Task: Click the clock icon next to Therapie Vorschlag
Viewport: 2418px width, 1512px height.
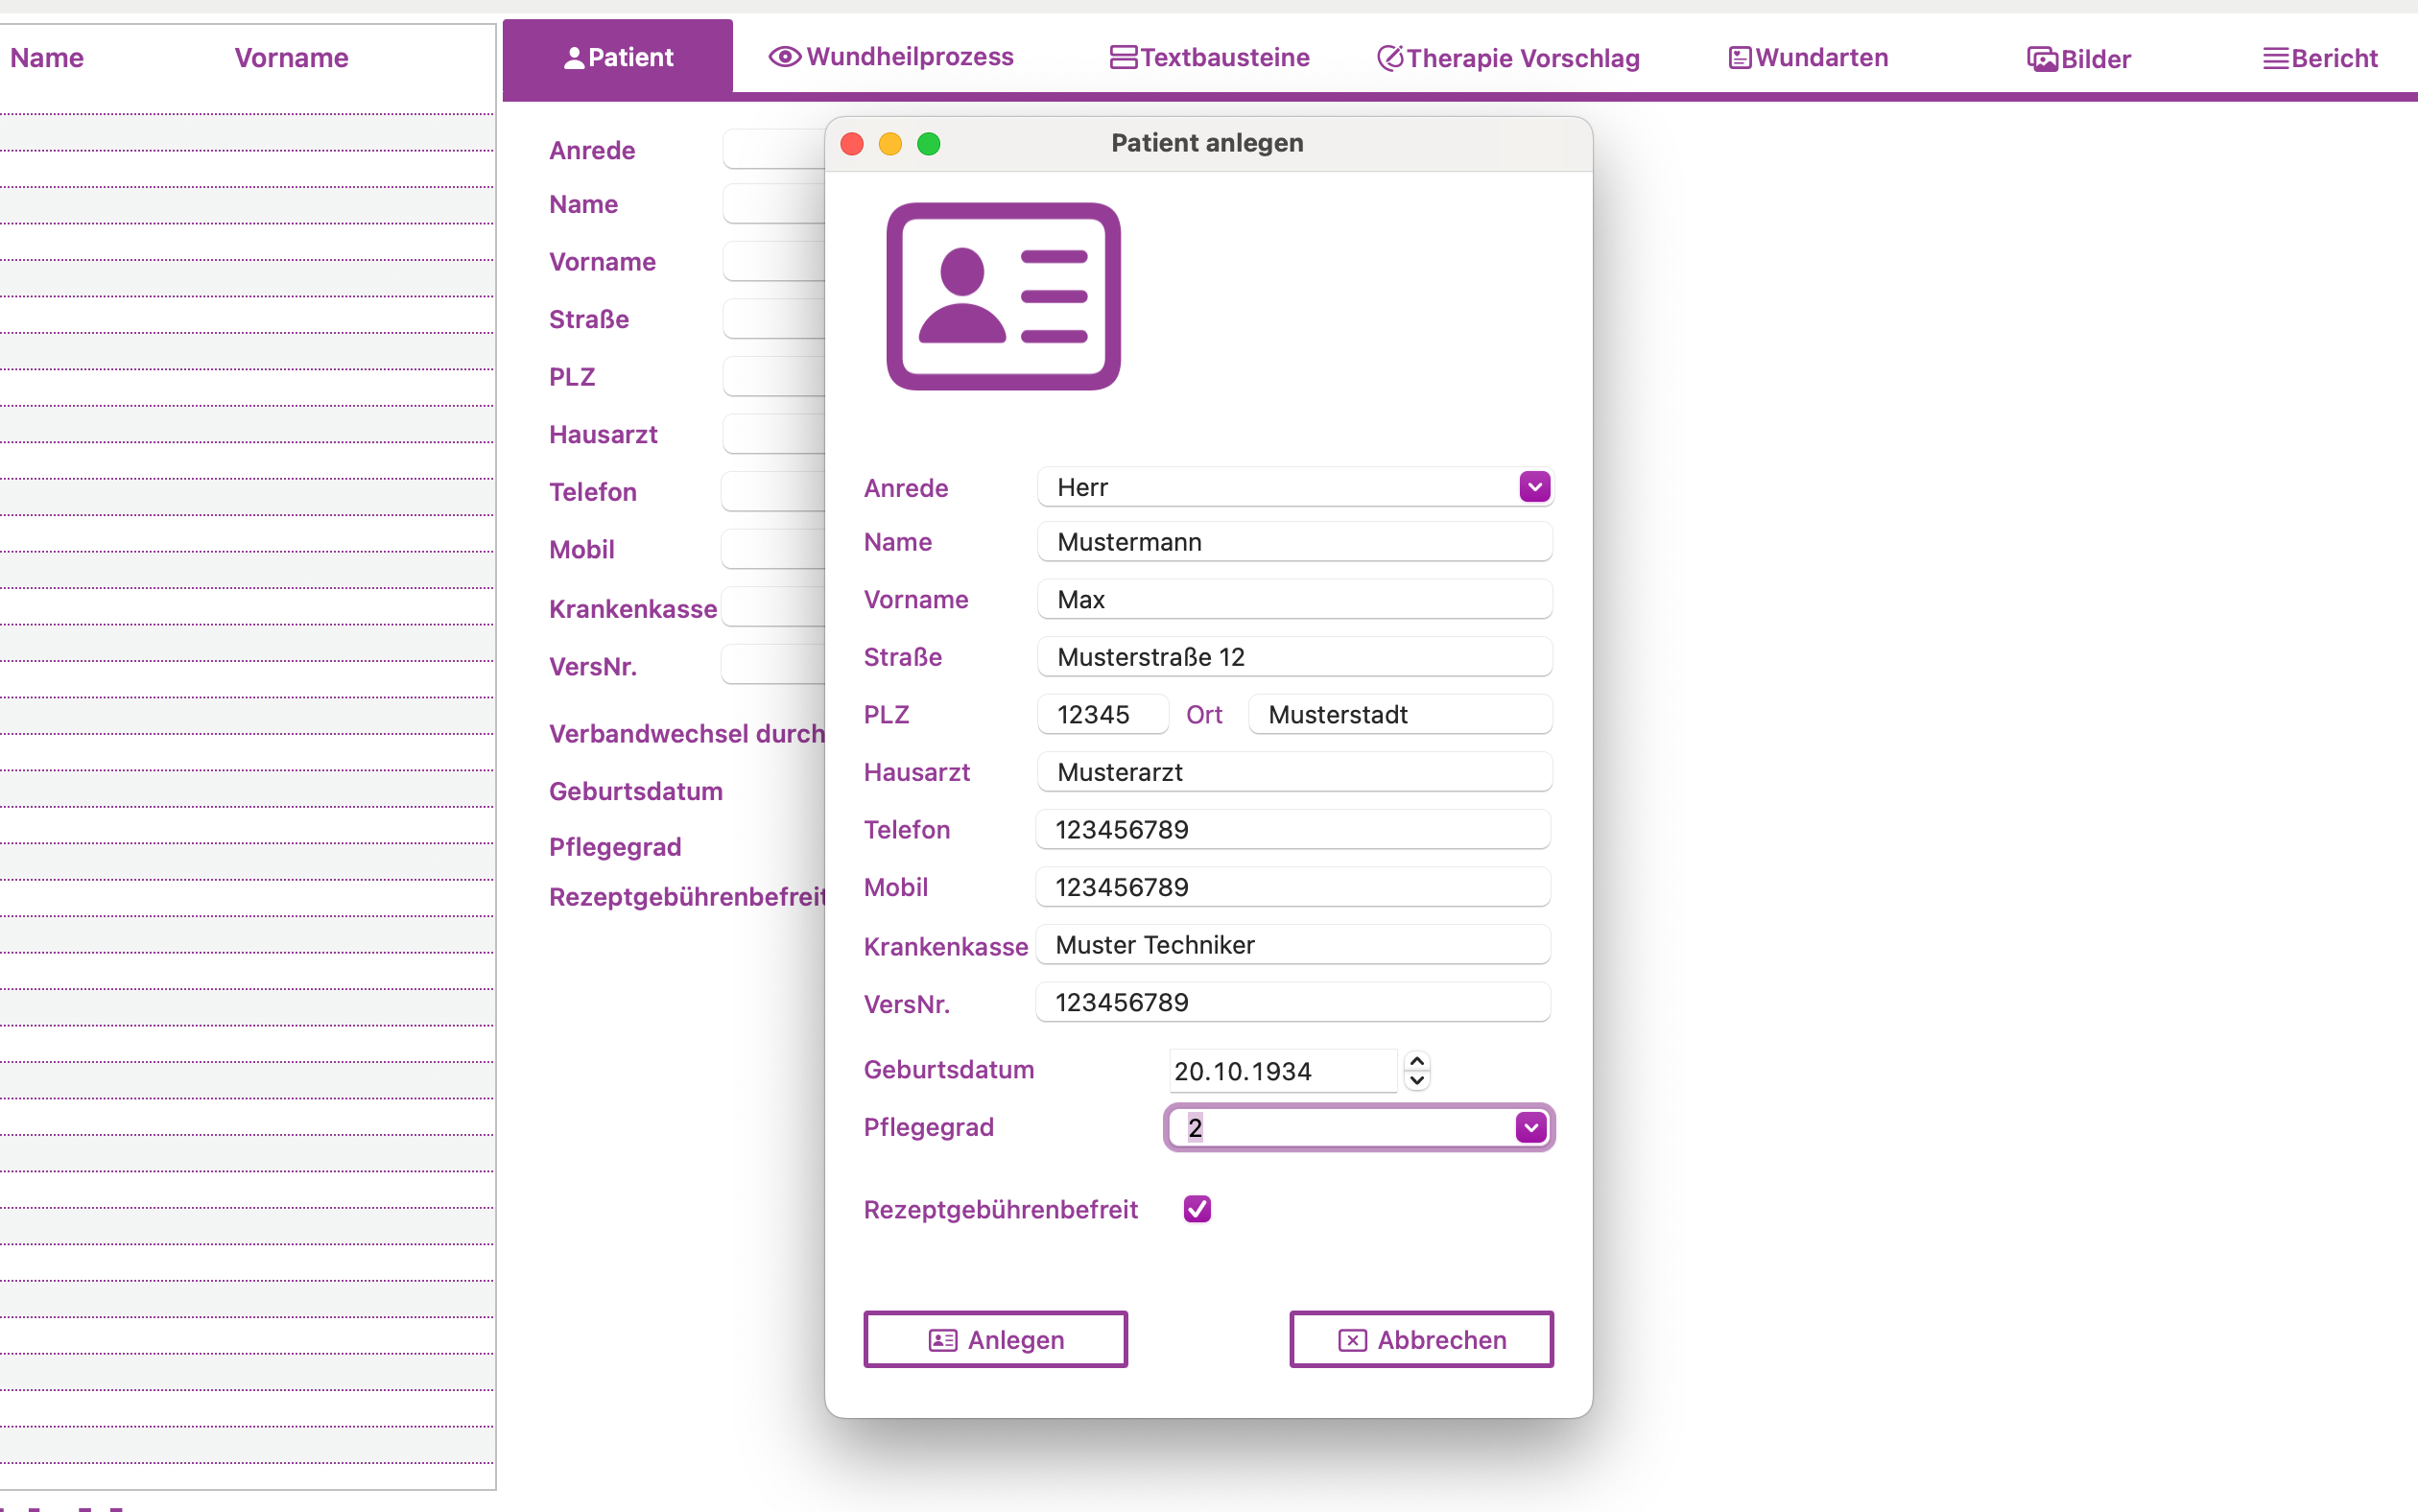Action: coord(1390,58)
